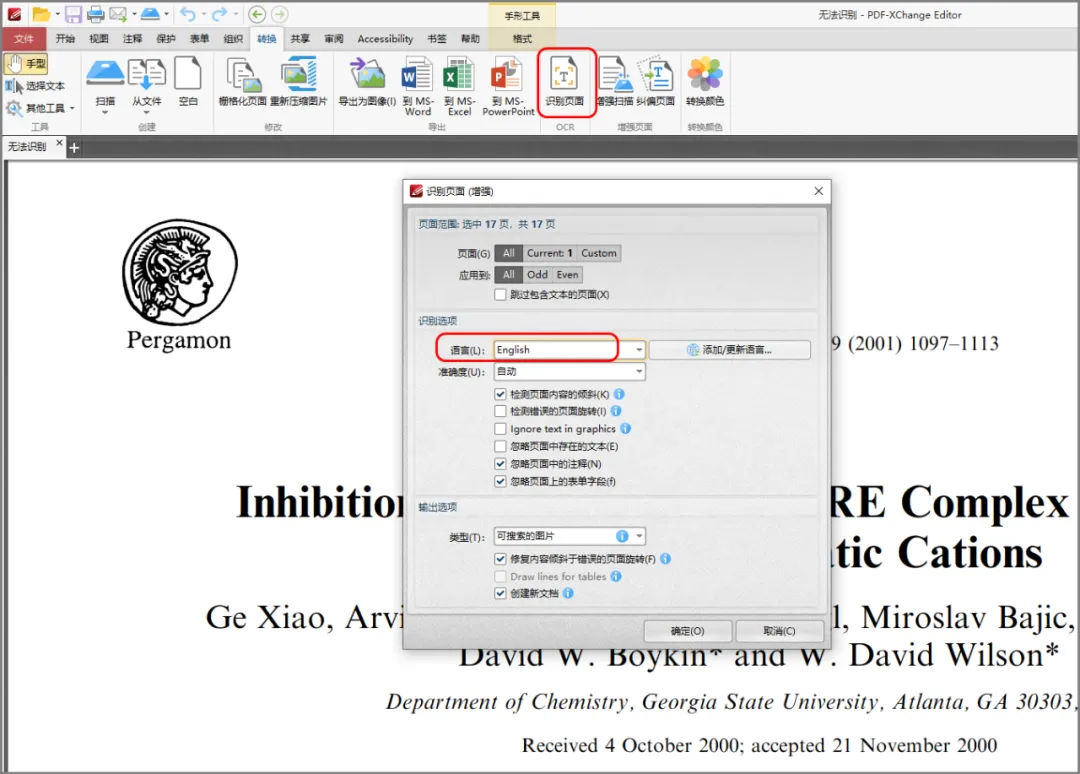Enable the Ignore text in graphics checkbox
Image resolution: width=1080 pixels, height=774 pixels.
[500, 429]
